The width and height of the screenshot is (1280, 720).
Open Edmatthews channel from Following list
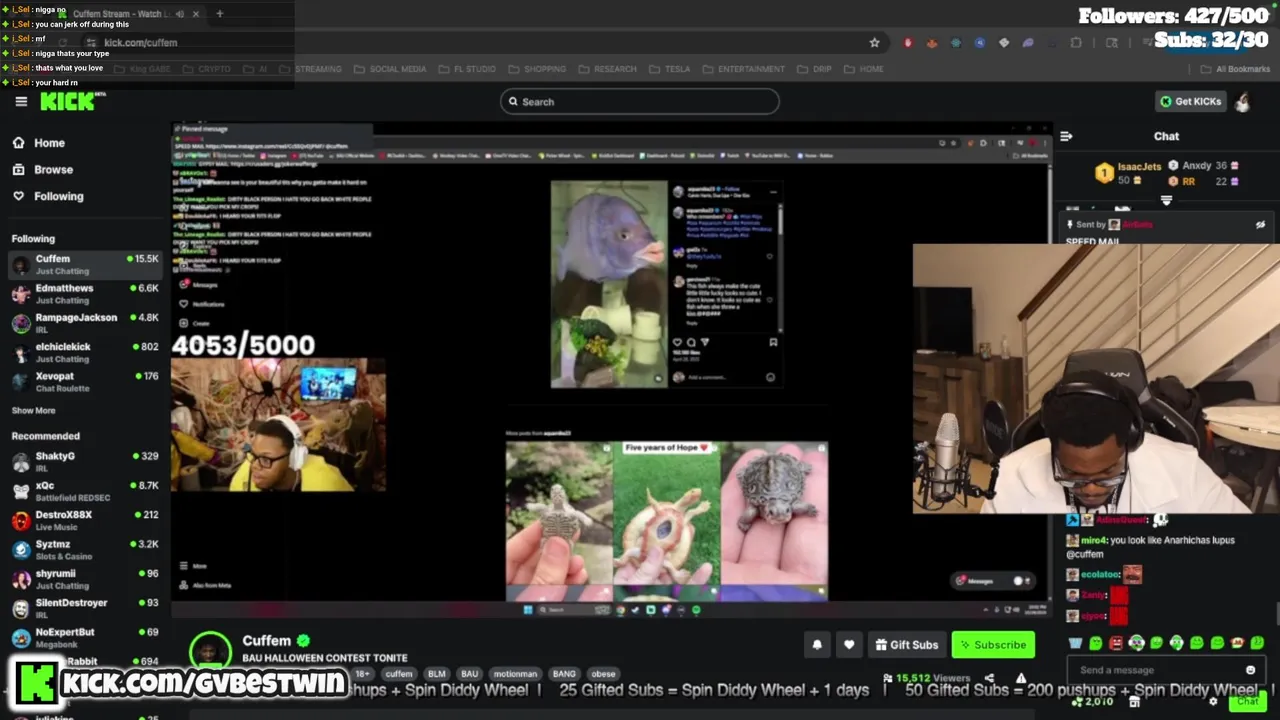click(x=84, y=294)
